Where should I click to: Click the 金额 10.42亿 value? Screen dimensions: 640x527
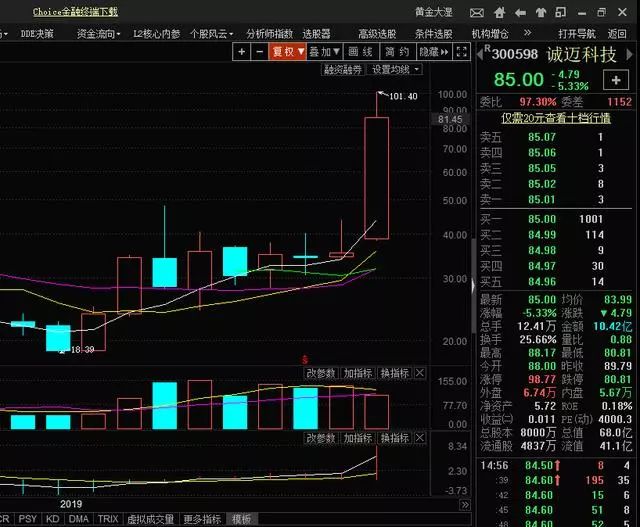tap(613, 326)
